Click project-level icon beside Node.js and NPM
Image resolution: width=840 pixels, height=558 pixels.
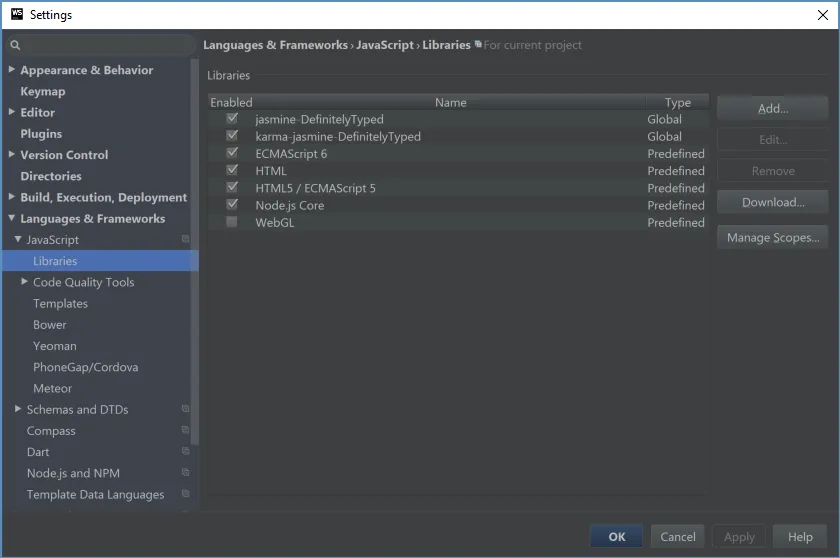[x=185, y=472]
